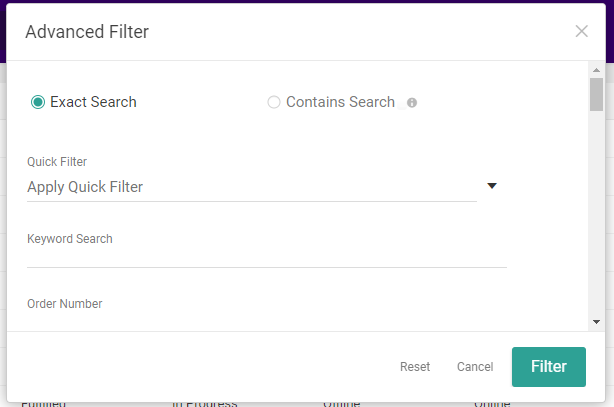Focus the Keyword Search input field
Image resolution: width=614 pixels, height=407 pixels.
(x=266, y=257)
